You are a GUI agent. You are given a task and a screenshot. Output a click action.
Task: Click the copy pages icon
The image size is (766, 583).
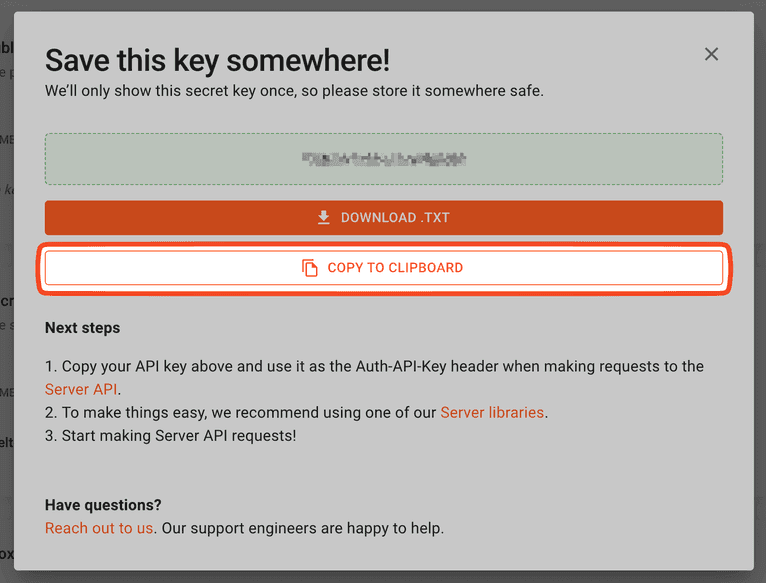(x=310, y=268)
